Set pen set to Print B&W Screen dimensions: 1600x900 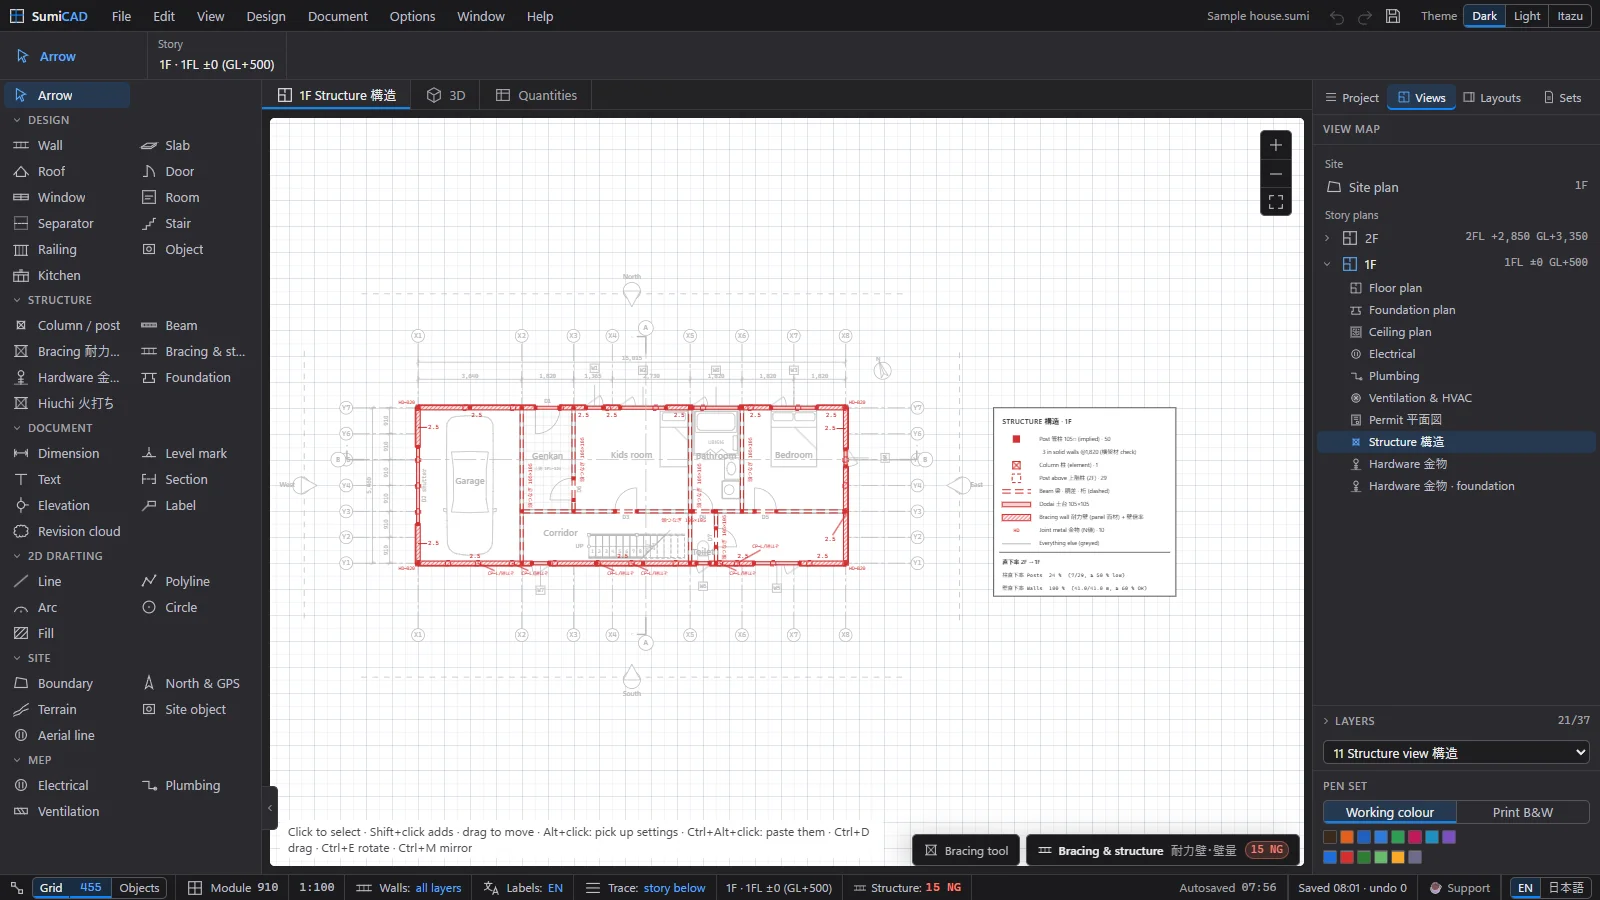coord(1522,812)
